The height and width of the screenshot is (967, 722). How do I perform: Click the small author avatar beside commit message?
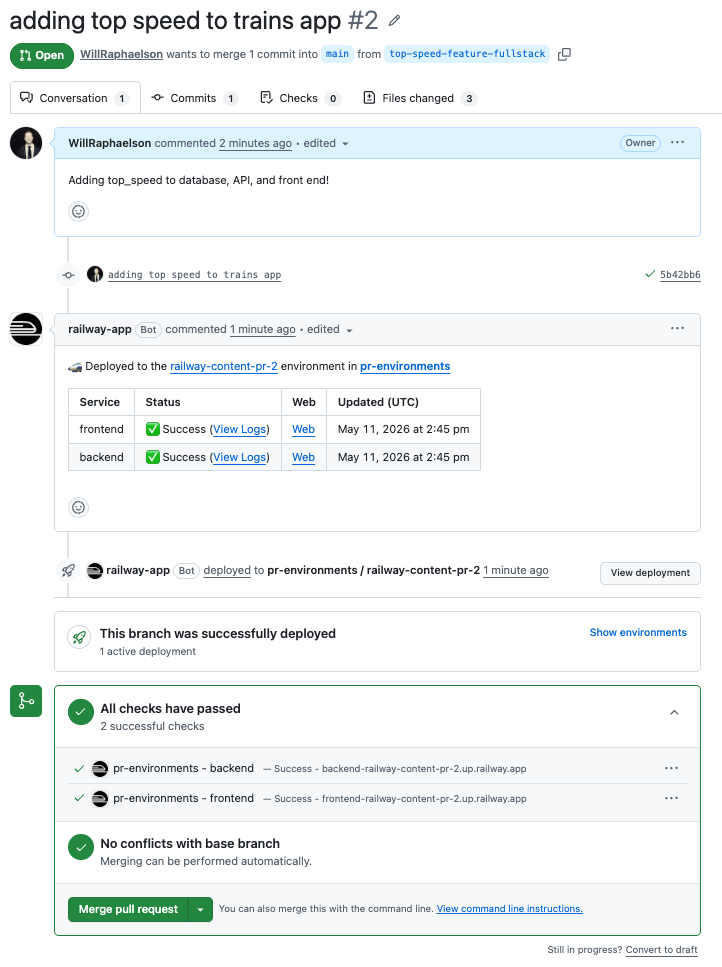95,274
